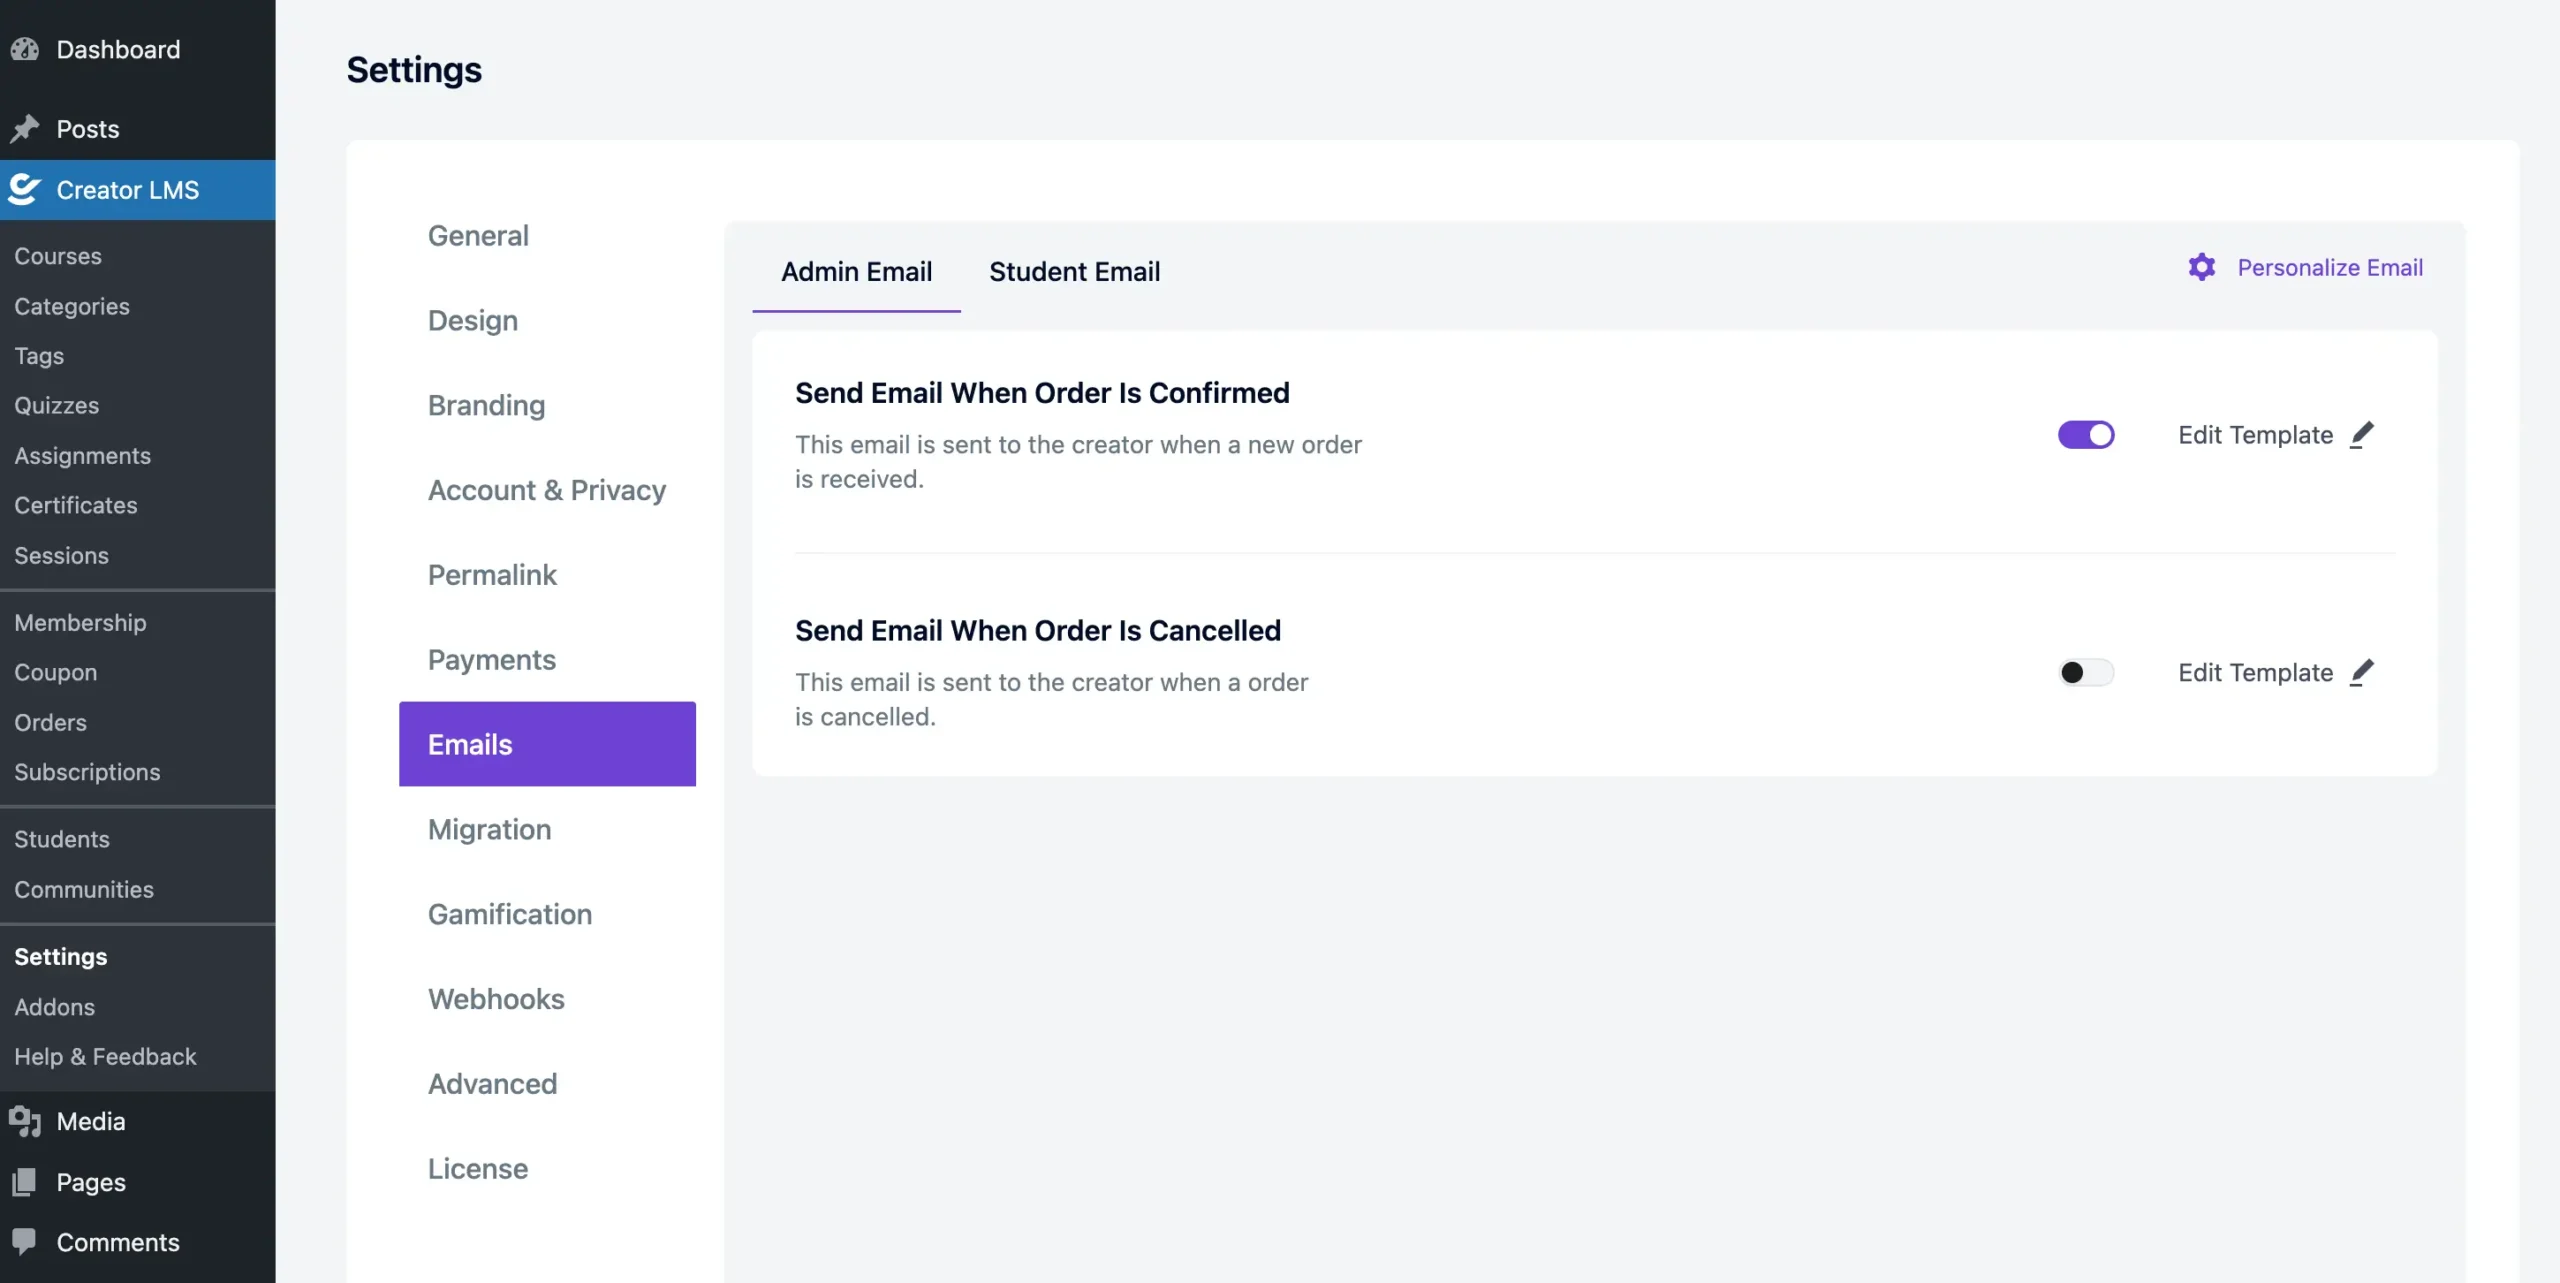2560x1283 pixels.
Task: Open Help & Feedback from the sidebar
Action: coord(105,1056)
